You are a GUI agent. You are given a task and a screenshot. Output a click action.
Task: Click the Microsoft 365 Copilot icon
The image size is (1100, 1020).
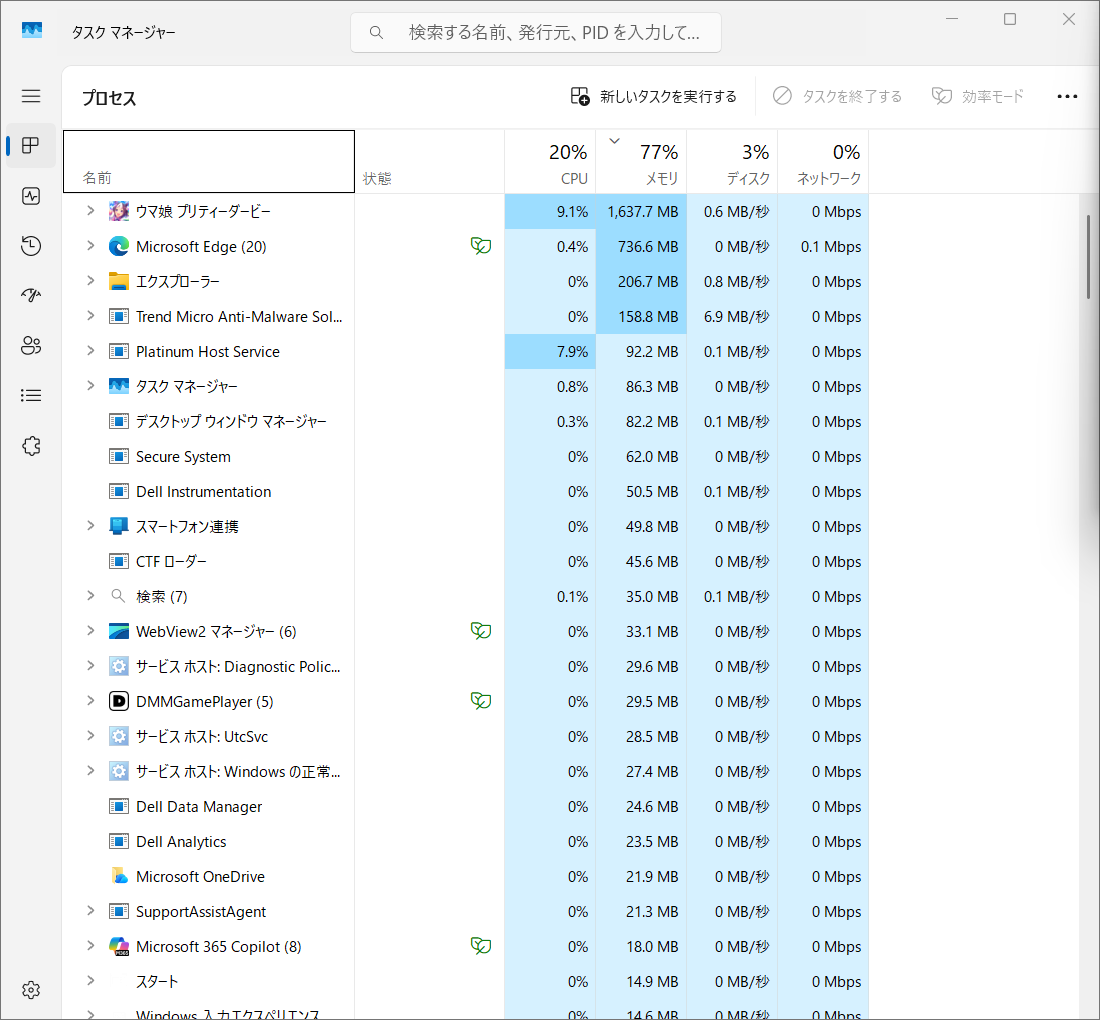click(119, 946)
